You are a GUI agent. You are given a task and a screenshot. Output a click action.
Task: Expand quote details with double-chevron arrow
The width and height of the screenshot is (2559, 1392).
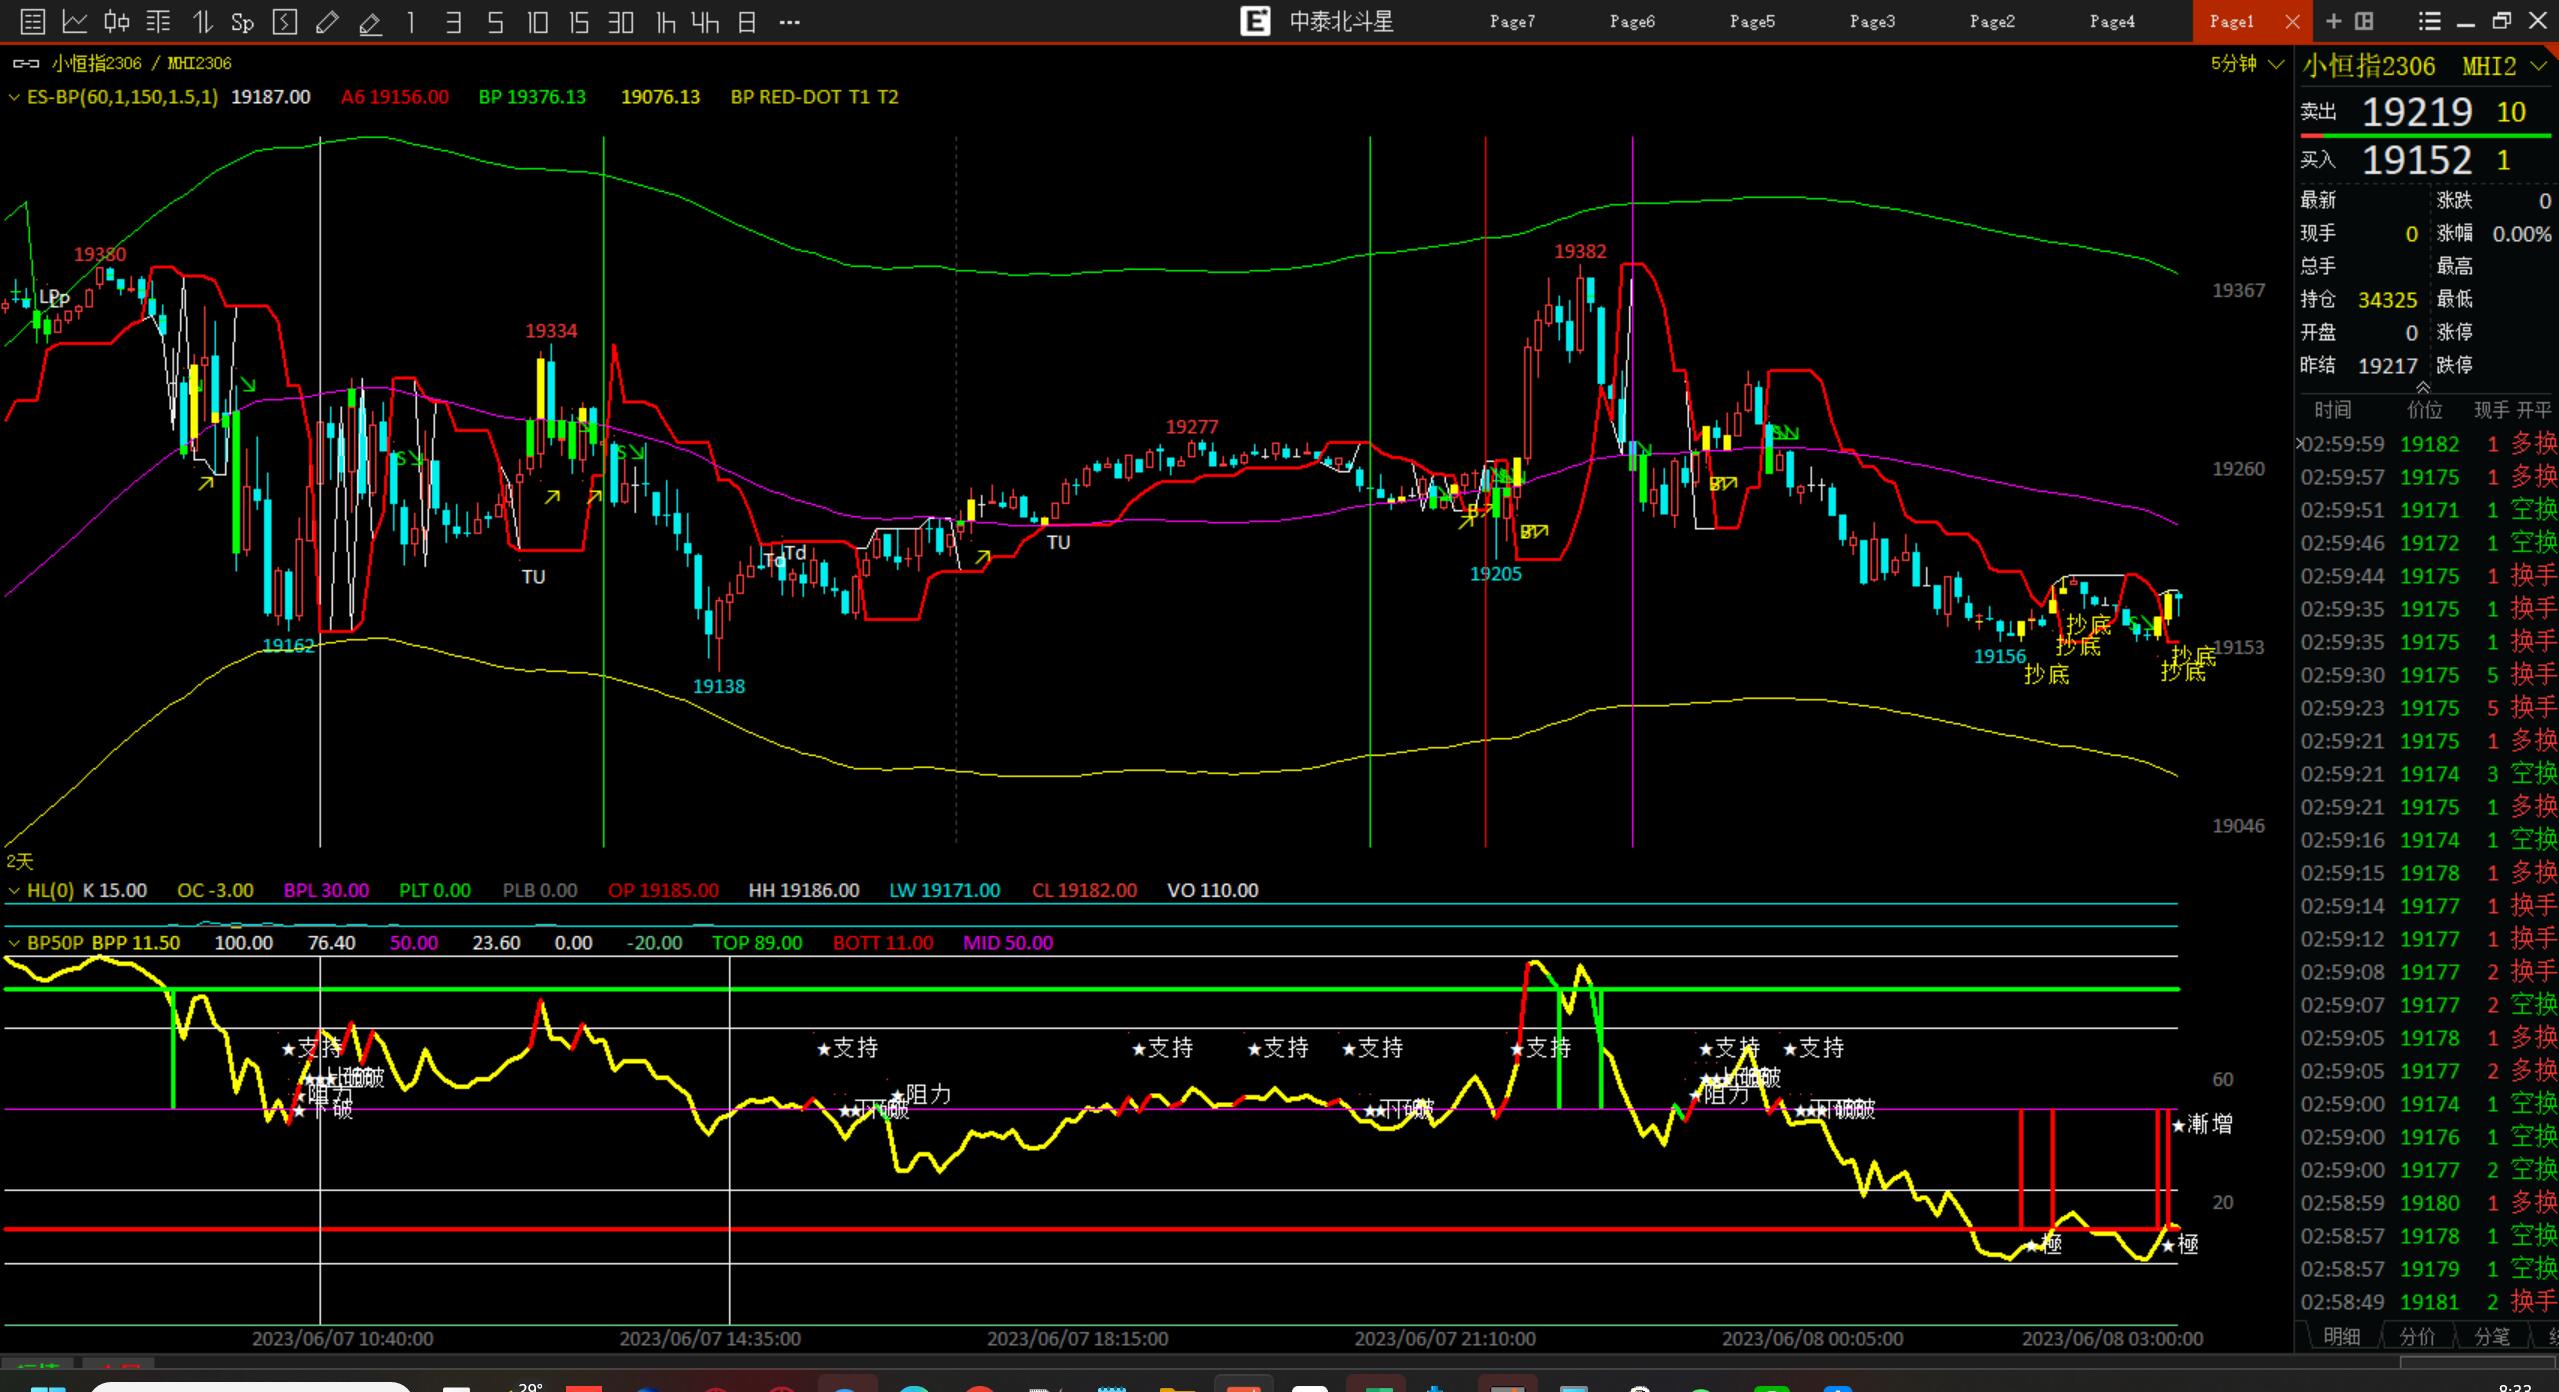[x=2422, y=387]
